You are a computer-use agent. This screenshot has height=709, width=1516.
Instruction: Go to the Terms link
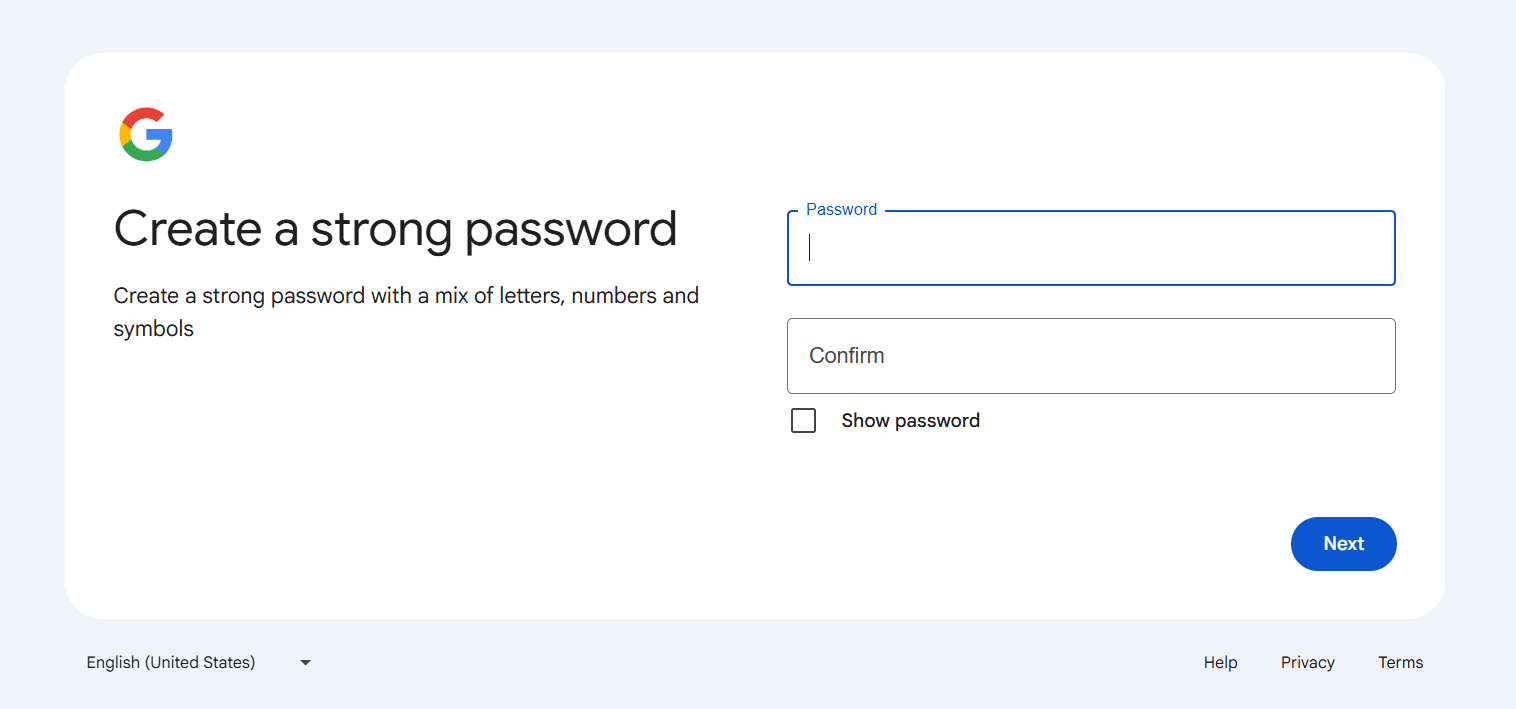click(1400, 662)
